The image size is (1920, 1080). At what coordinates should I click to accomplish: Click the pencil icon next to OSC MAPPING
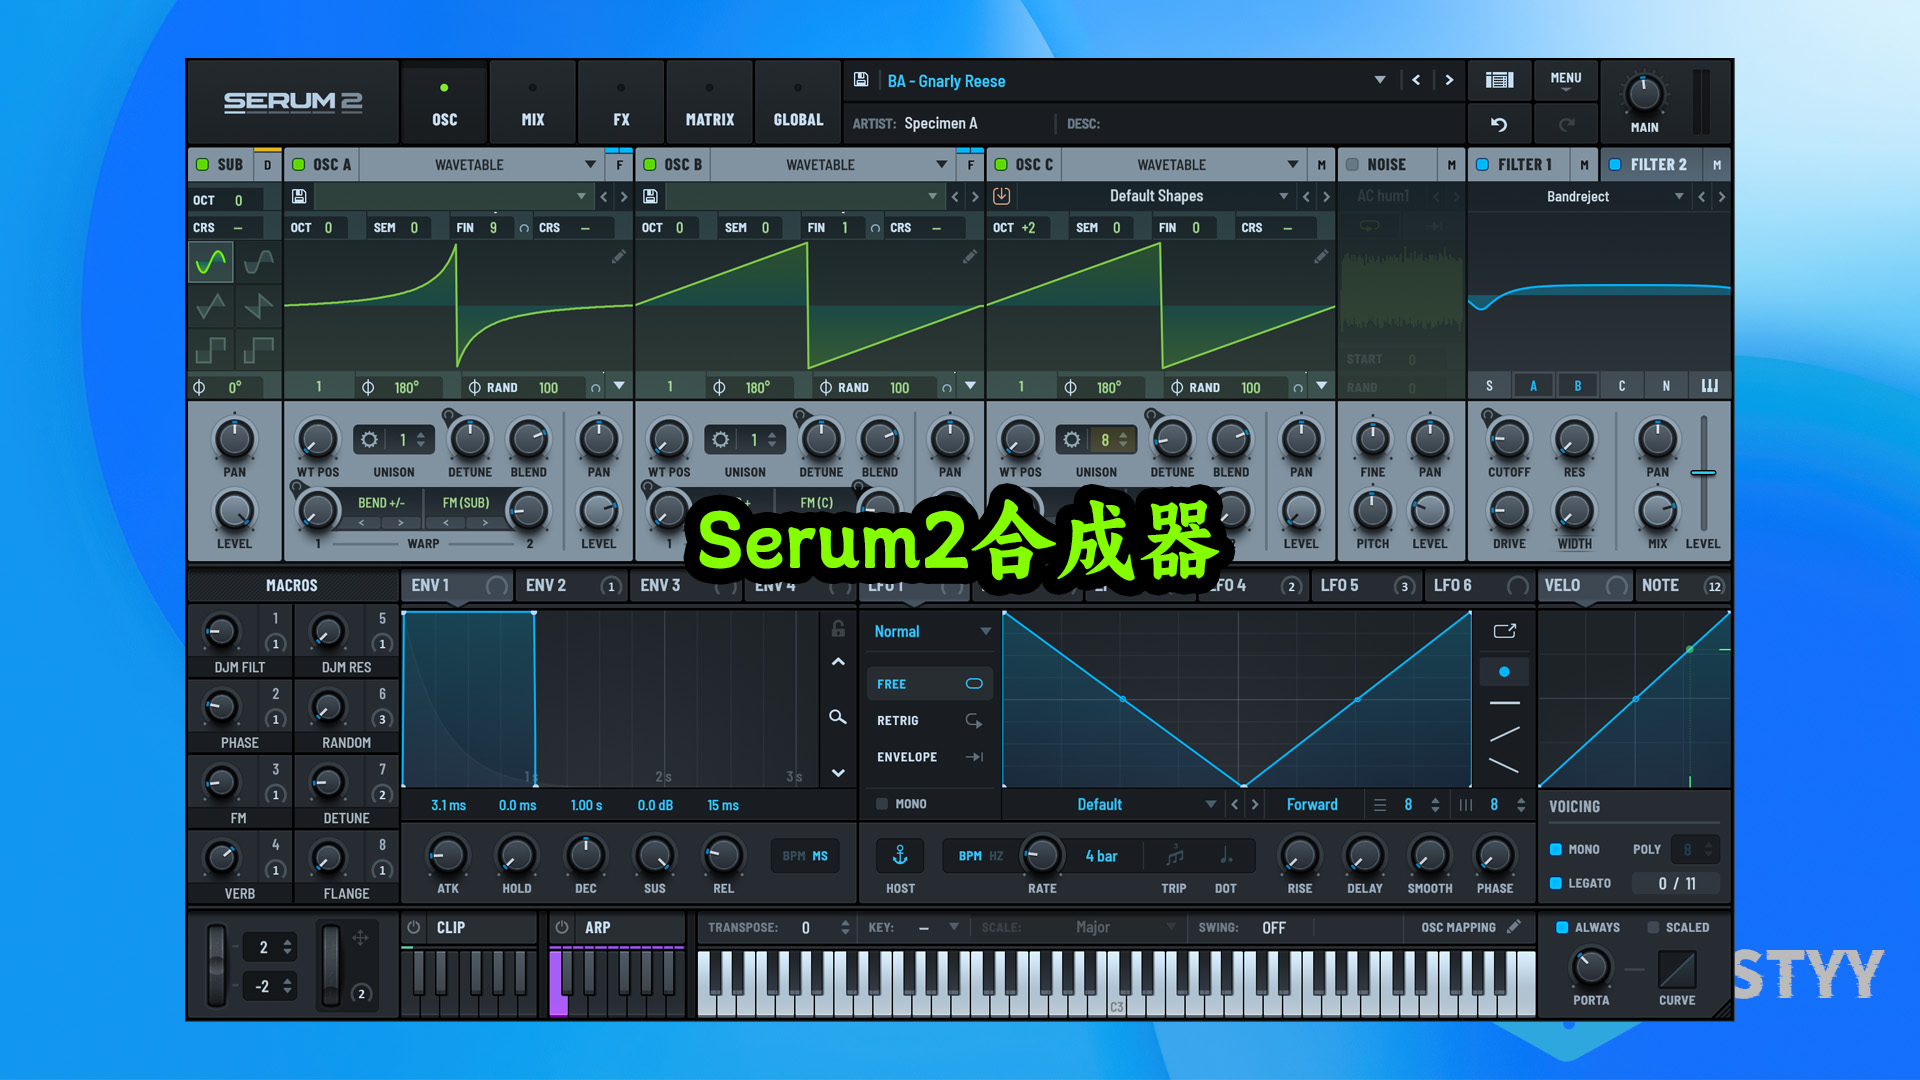click(1512, 927)
